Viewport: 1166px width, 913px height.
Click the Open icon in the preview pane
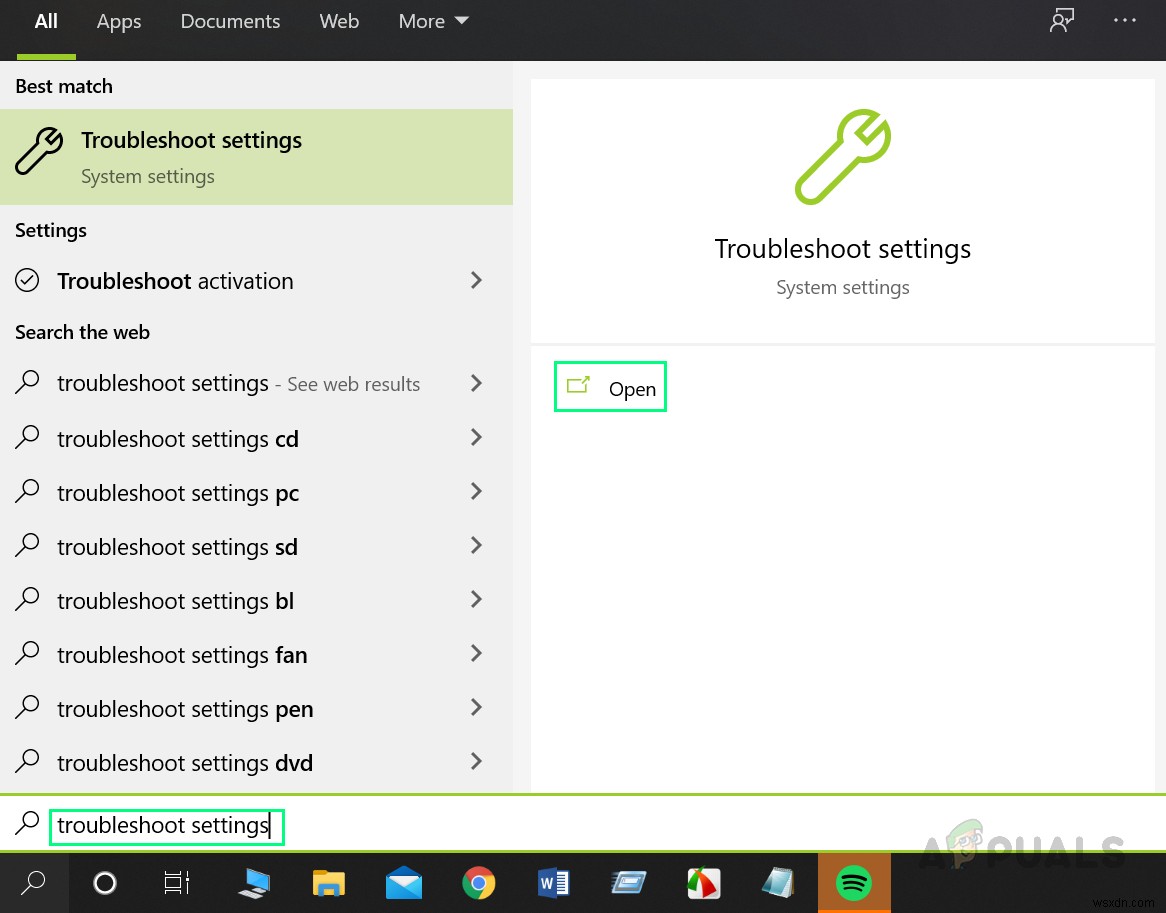(578, 385)
